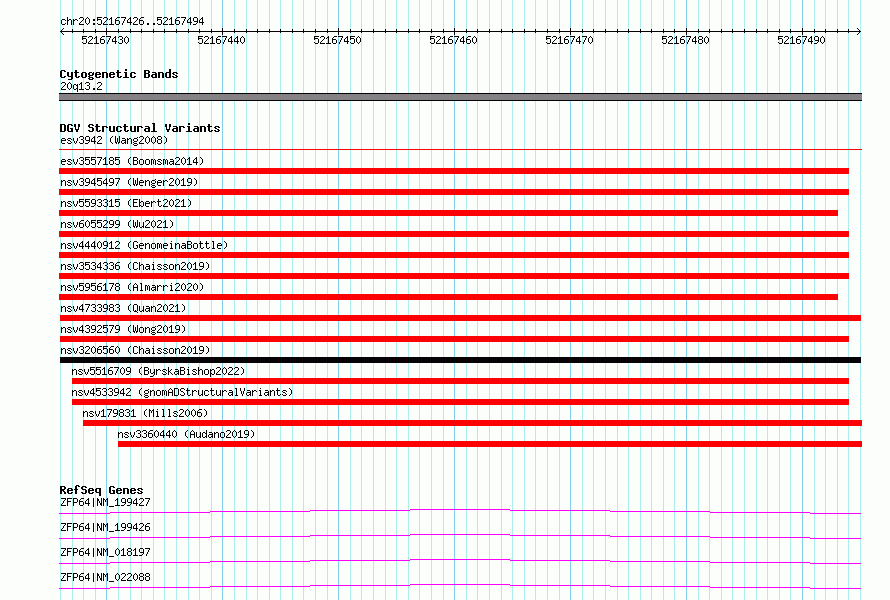Screen dimensions: 890x600
Task: Open the nsv5956178 (Almarri2020) label
Action: pos(132,287)
